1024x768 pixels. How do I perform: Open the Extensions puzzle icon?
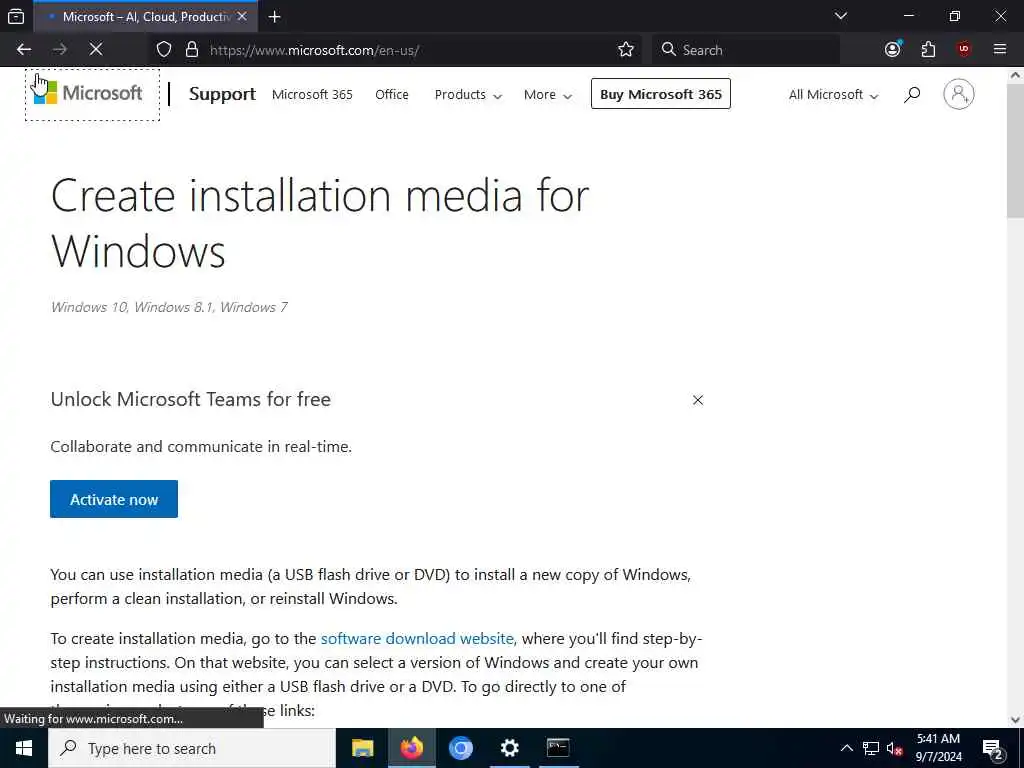928,49
